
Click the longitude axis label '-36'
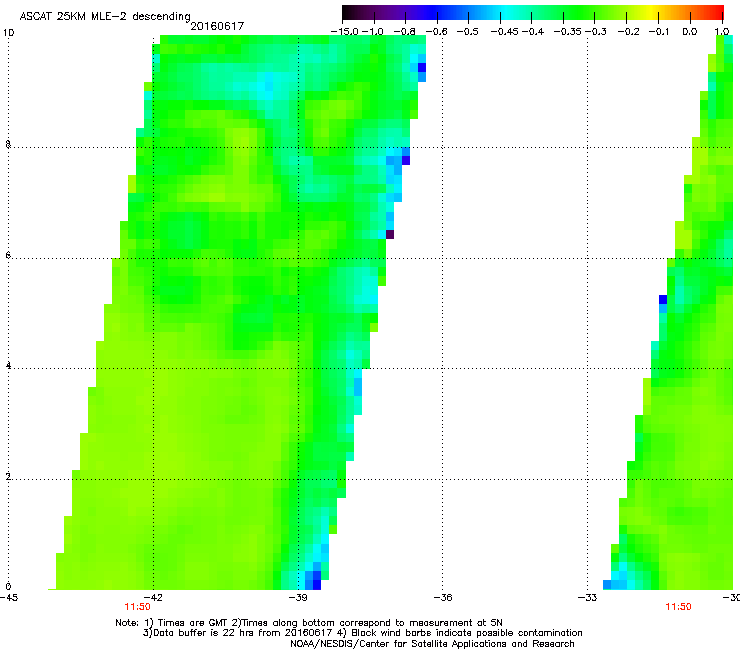click(x=443, y=598)
